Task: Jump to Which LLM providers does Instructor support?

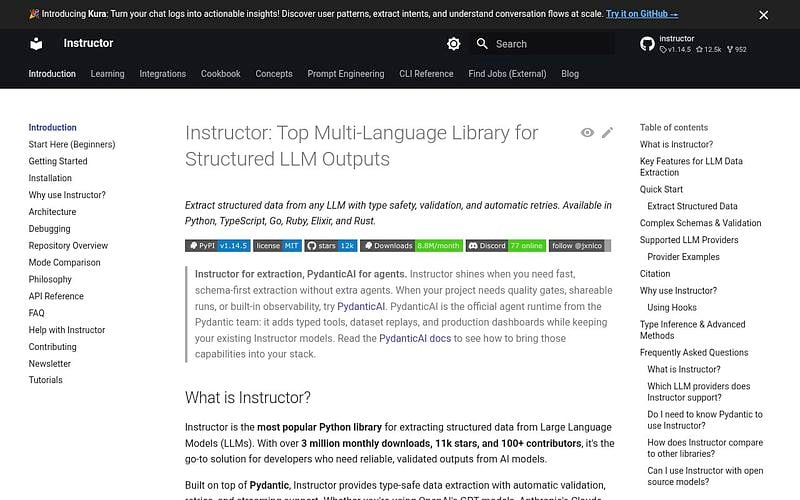Action: (698, 392)
